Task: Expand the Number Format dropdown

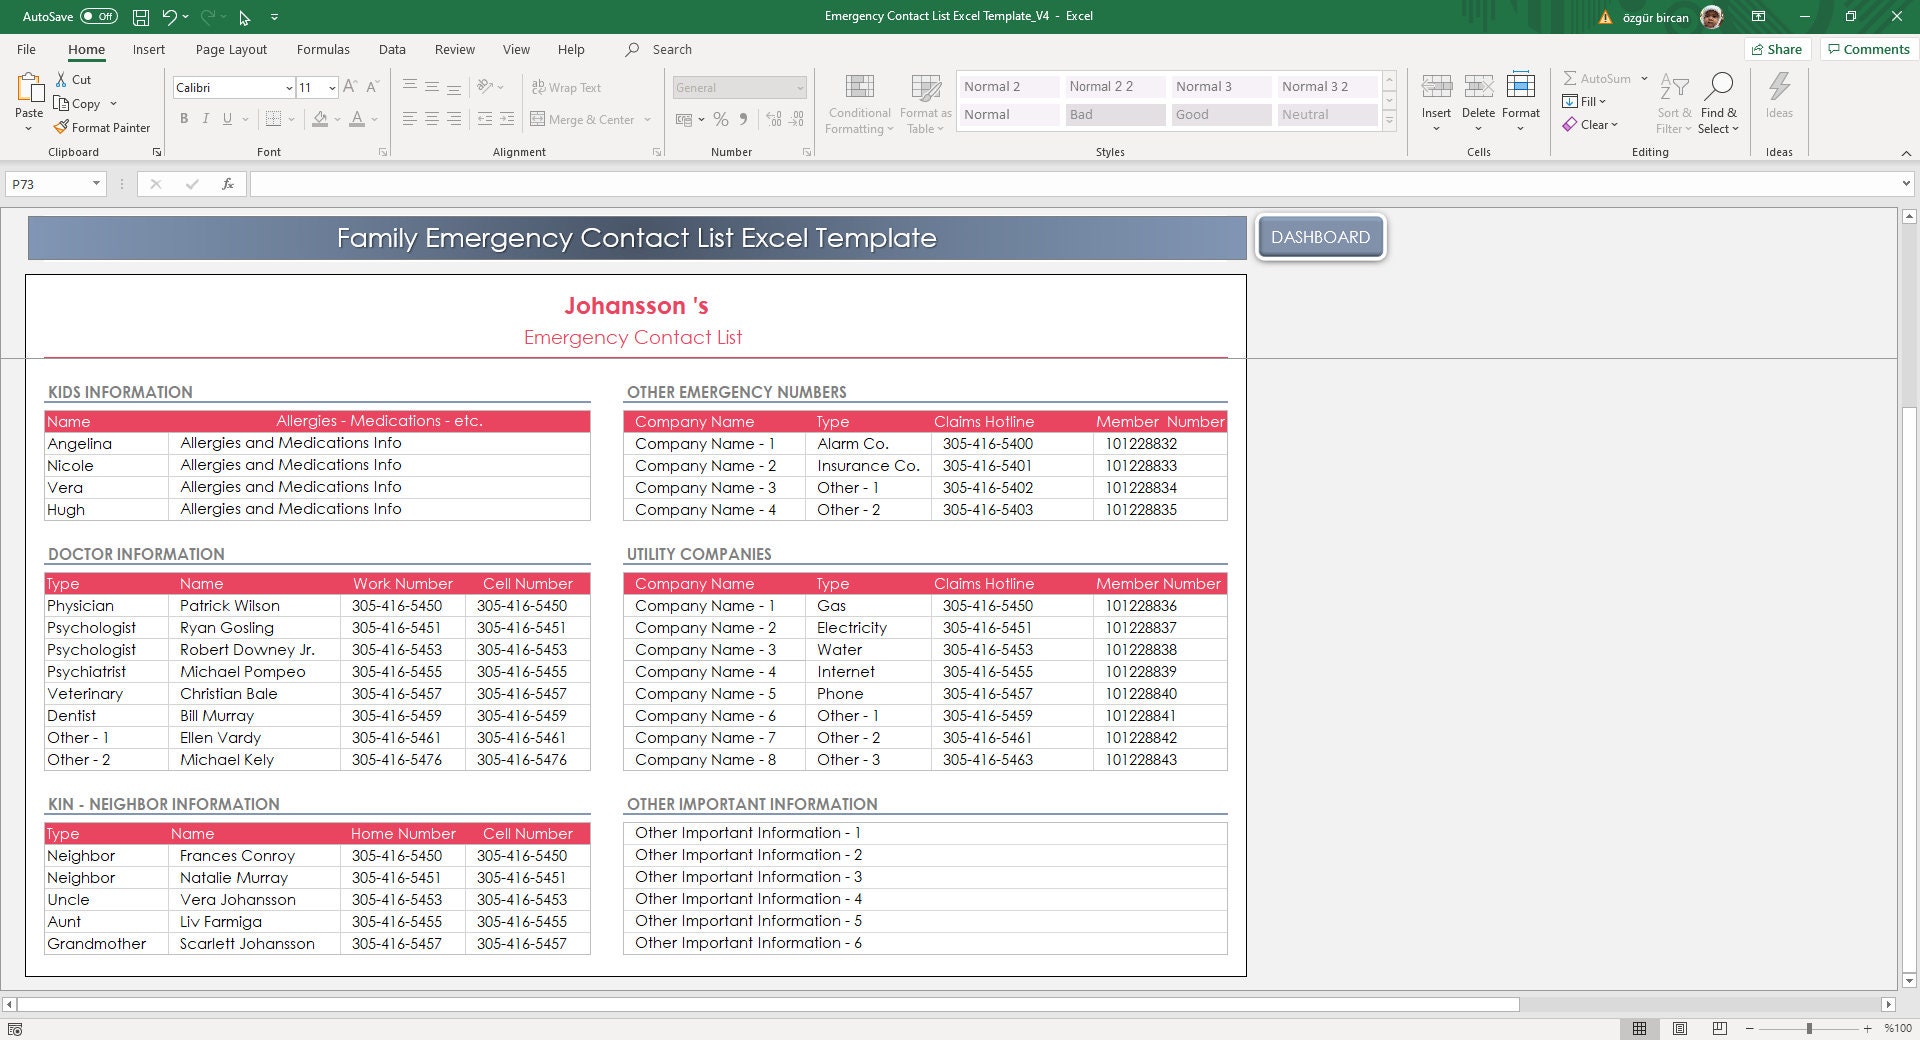Action: point(800,88)
